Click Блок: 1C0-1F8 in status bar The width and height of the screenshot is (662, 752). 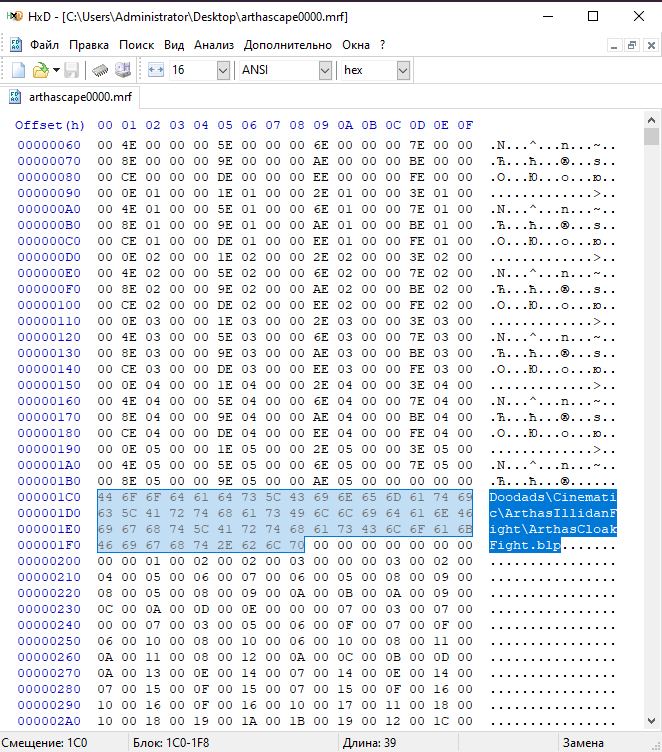[171, 743]
